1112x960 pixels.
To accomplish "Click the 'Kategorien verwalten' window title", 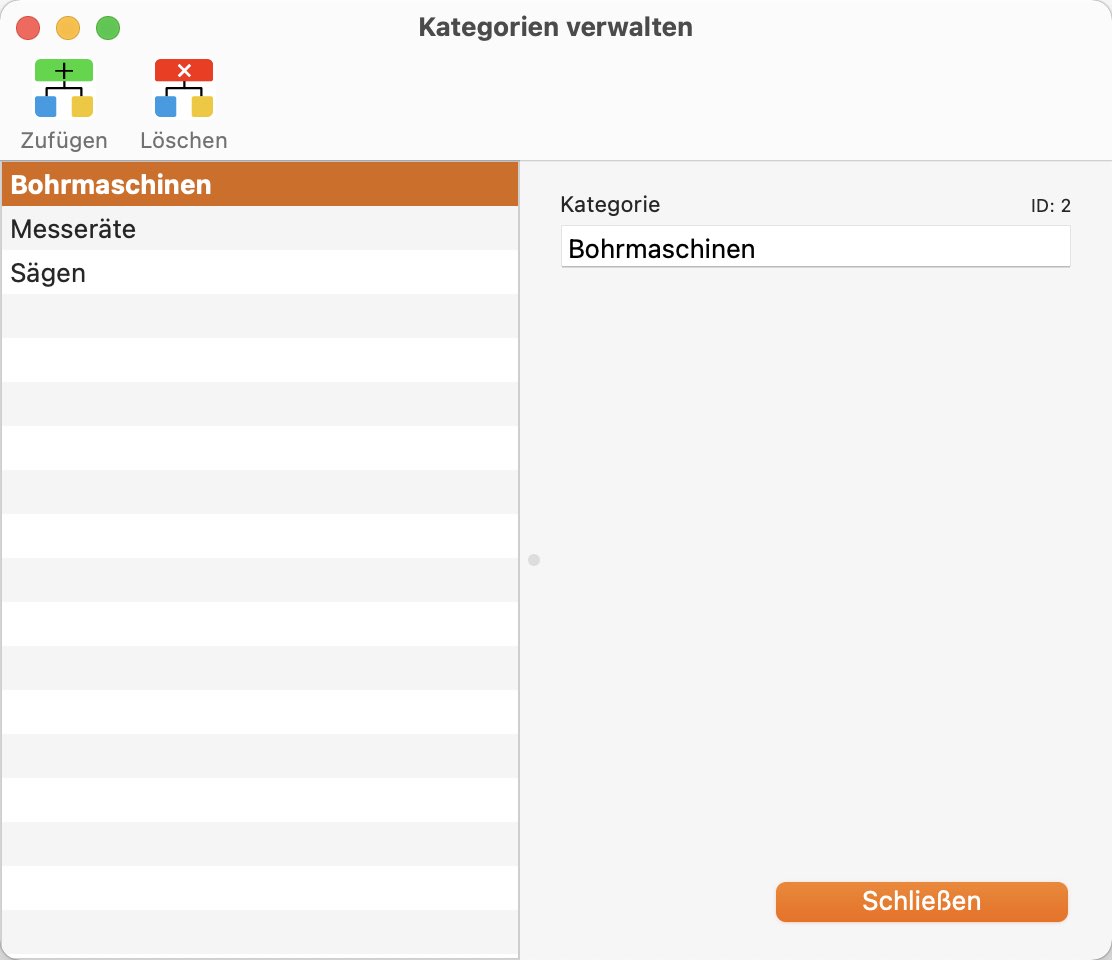I will (555, 27).
